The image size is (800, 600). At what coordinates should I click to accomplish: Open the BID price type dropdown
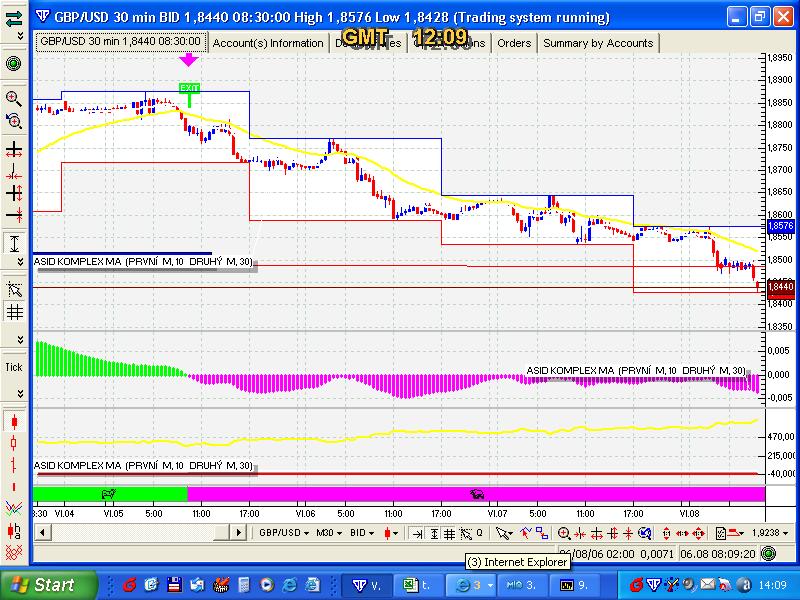365,533
